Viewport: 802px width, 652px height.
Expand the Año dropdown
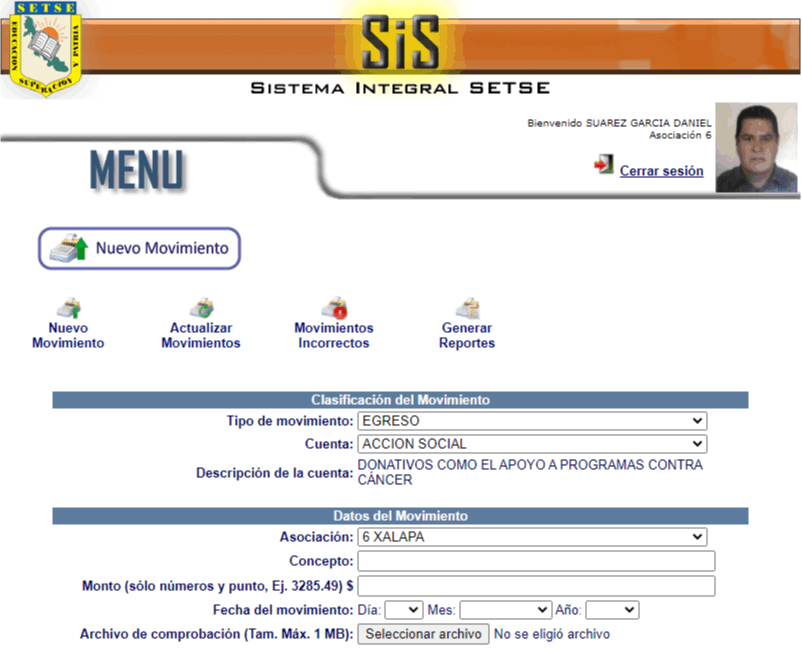612,609
